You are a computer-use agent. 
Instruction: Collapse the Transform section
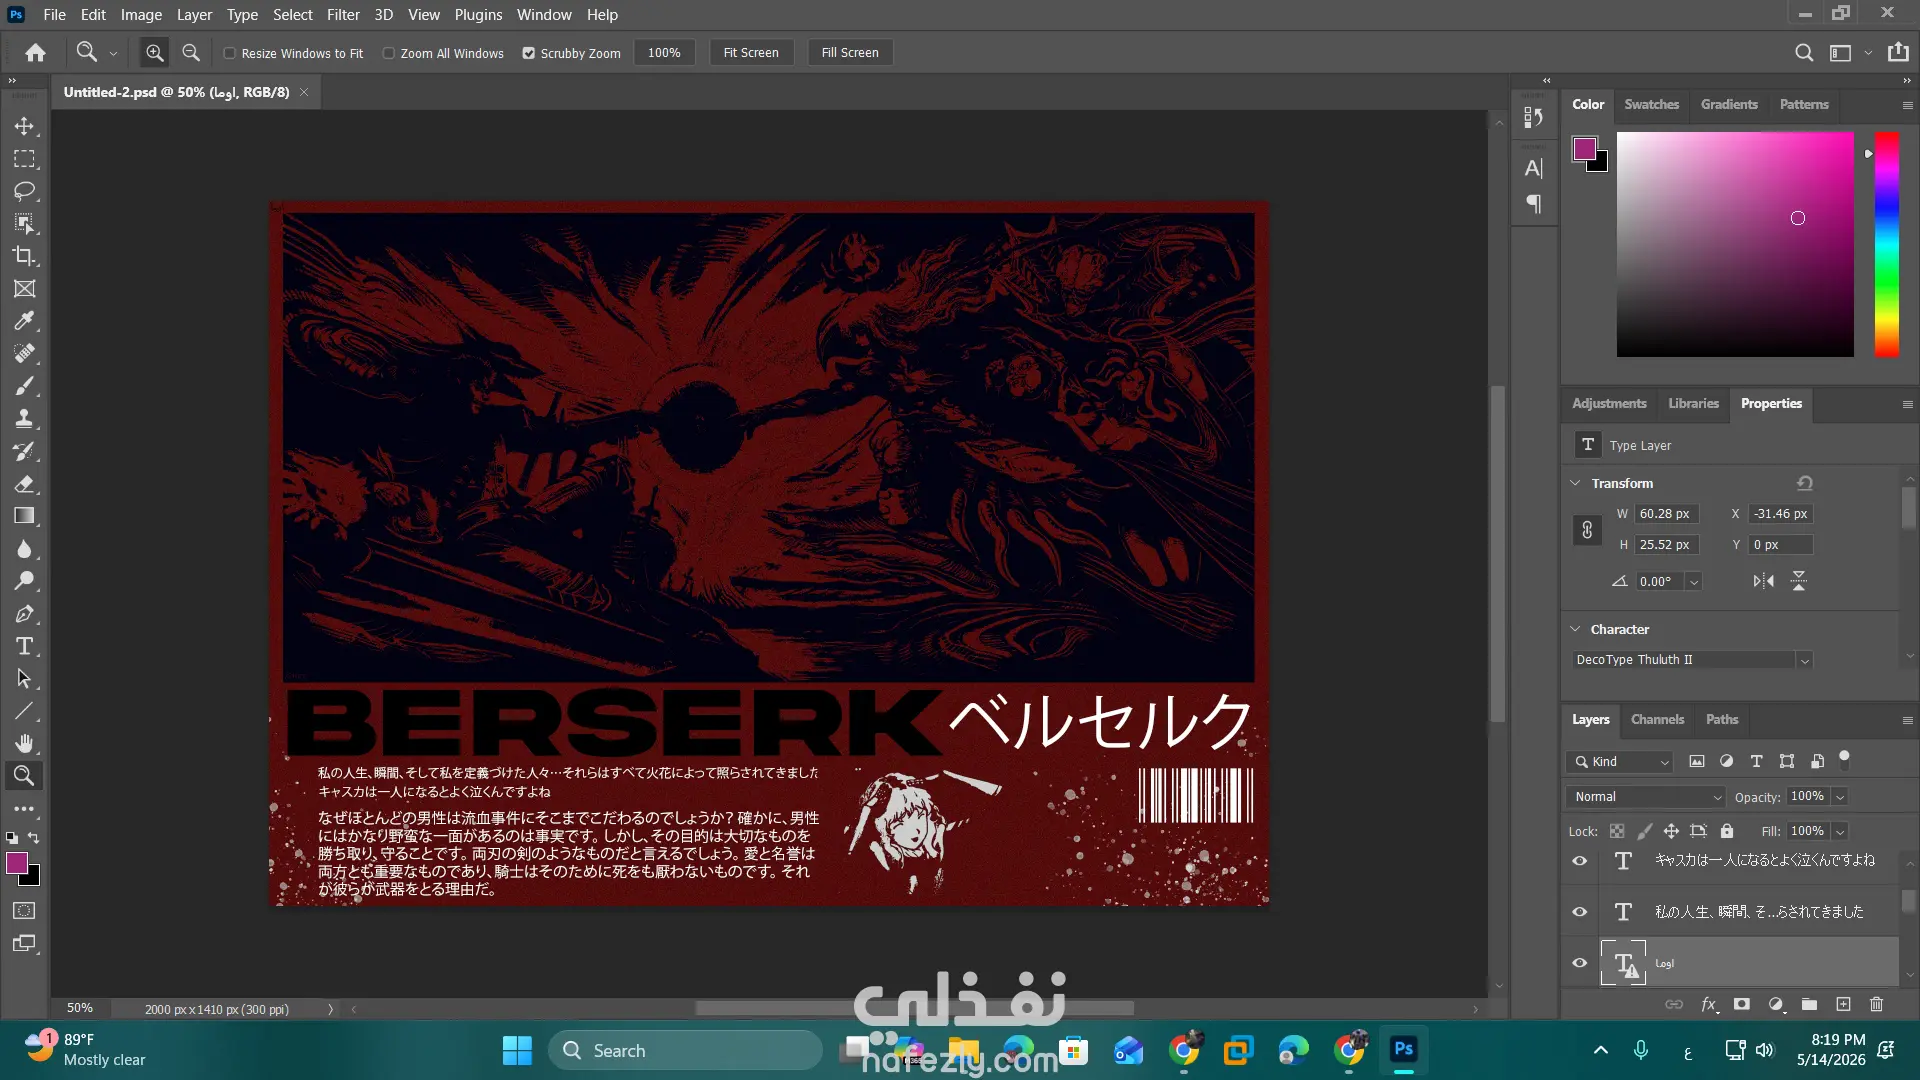(x=1576, y=483)
